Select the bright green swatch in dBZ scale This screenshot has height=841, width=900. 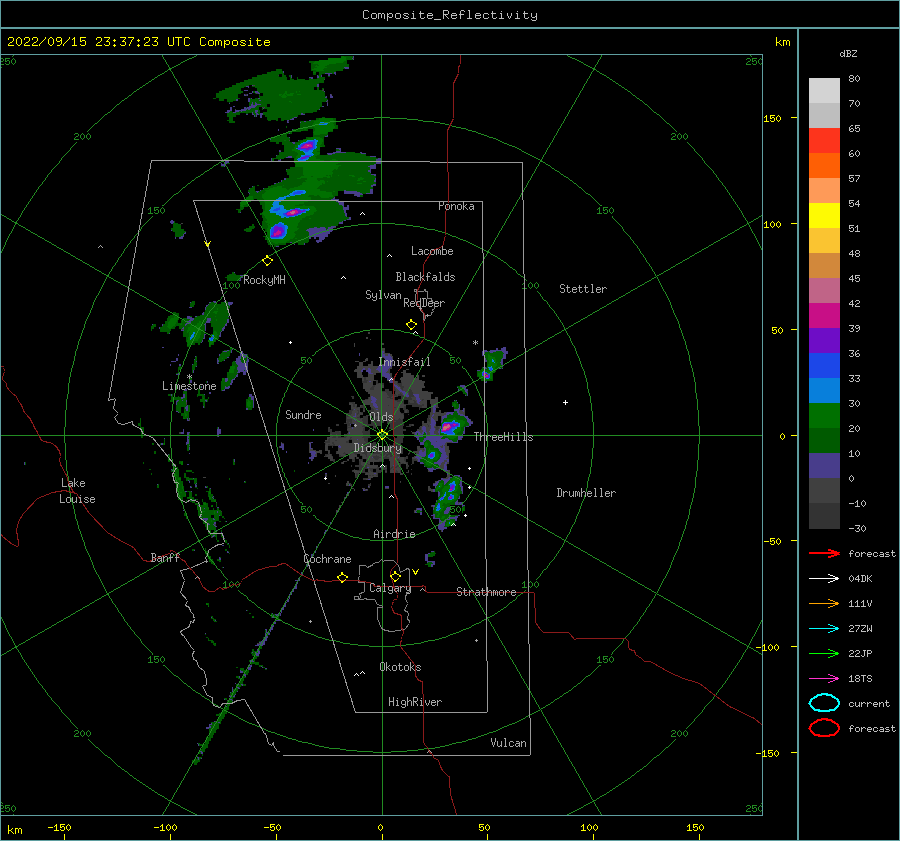824,415
